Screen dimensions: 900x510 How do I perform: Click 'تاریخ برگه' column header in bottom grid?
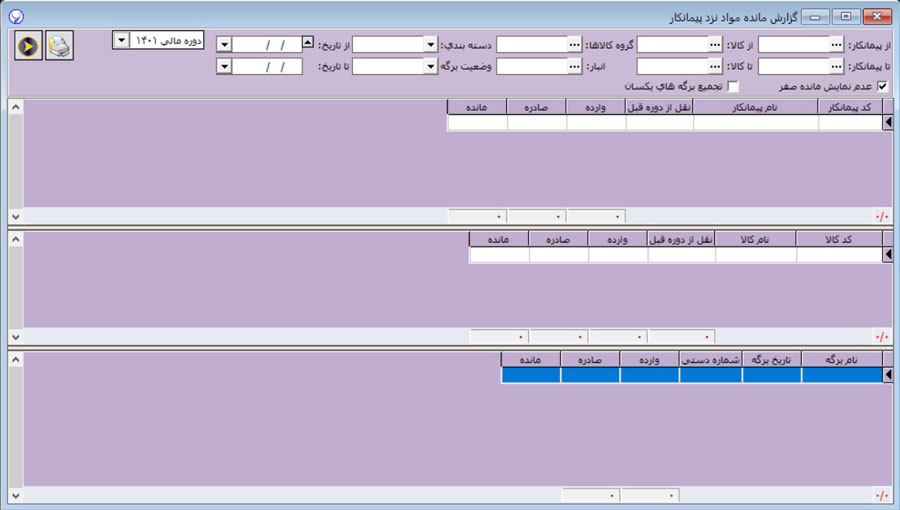[771, 358]
